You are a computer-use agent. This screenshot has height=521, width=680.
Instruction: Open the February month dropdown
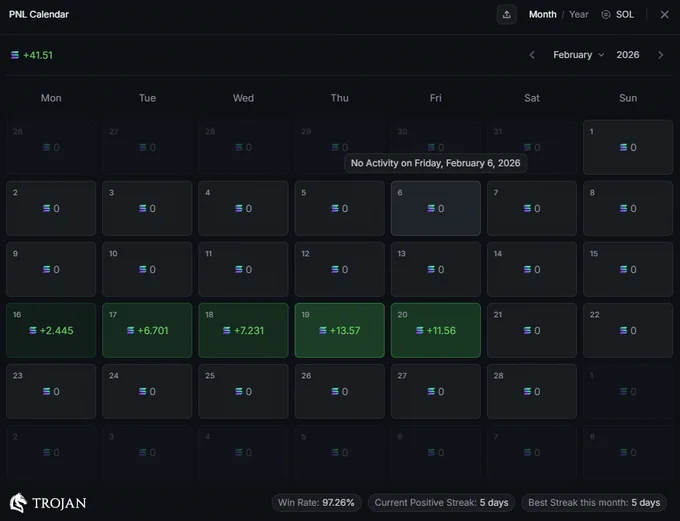[579, 55]
